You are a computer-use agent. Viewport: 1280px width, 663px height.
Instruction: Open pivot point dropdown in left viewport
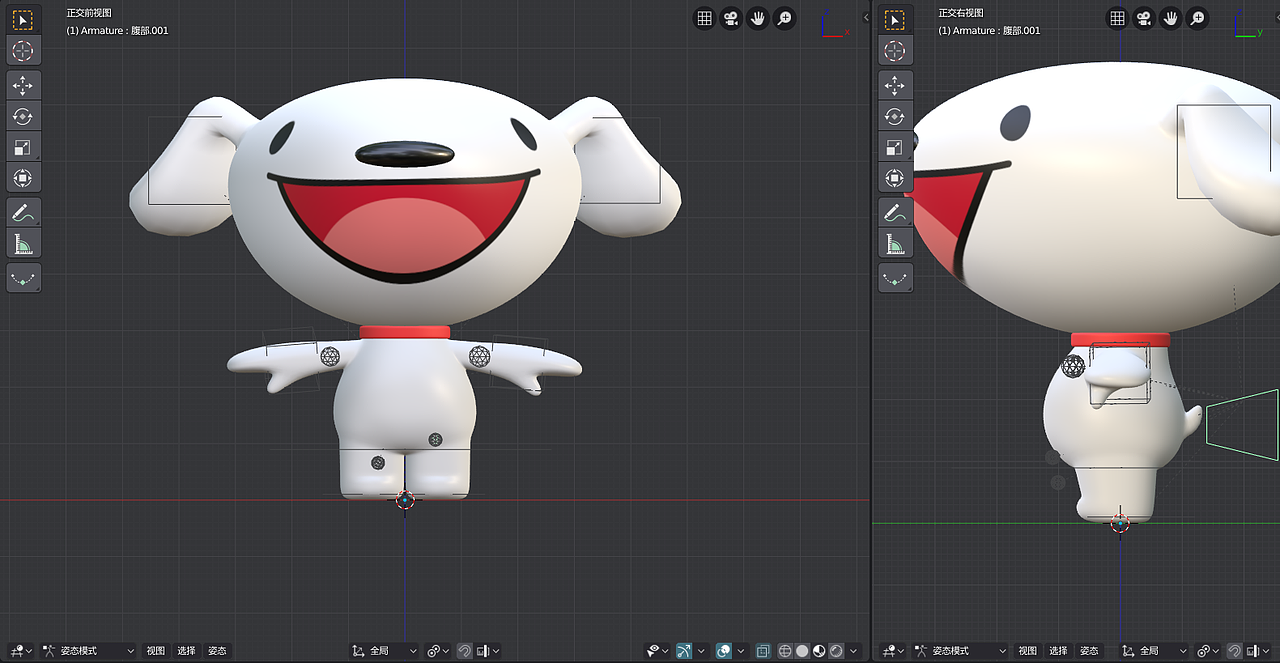(439, 651)
